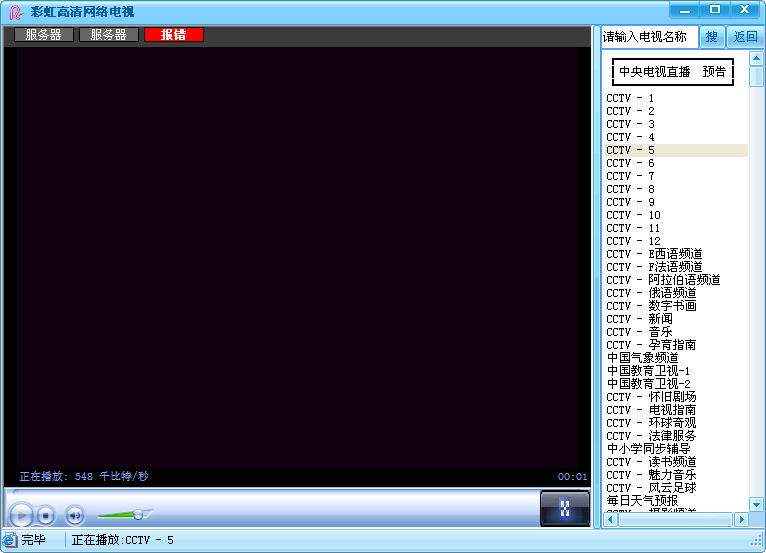Screen dimensions: 766x553
Task: Select CCTV - 新闻 channel
Action: click(638, 319)
